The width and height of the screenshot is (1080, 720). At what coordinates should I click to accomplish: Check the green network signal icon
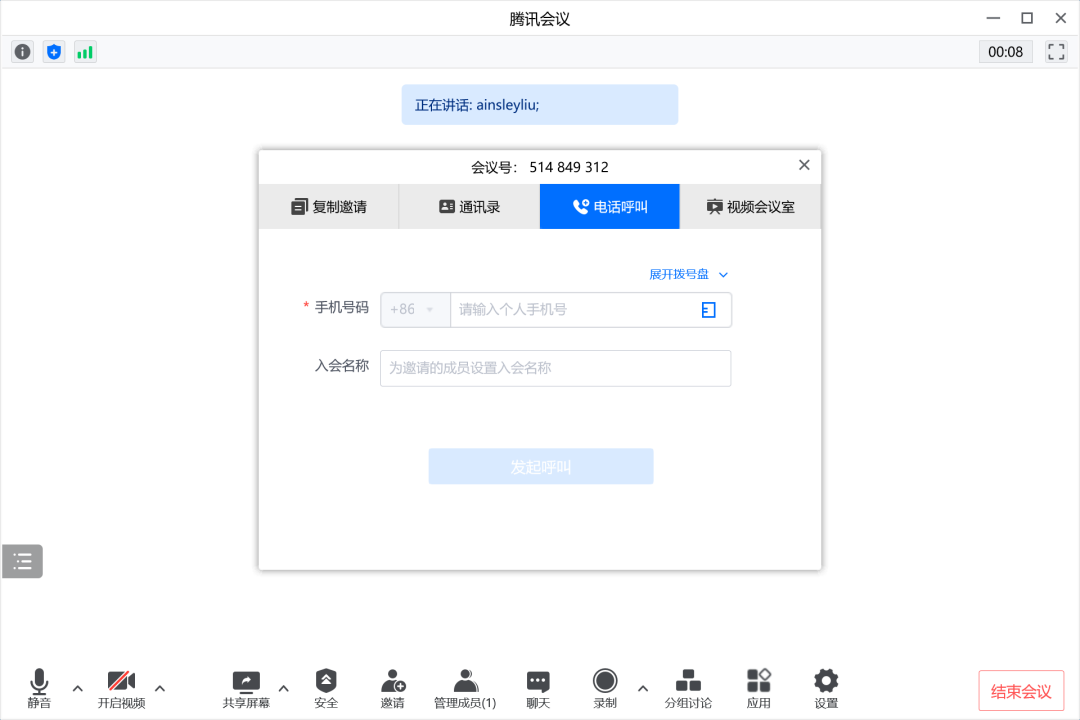[x=85, y=52]
